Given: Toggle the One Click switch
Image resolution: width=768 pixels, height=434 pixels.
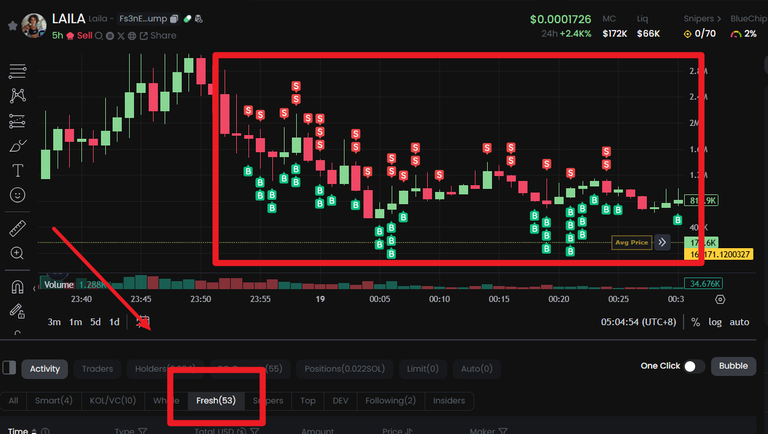Looking at the screenshot, I should pos(693,367).
